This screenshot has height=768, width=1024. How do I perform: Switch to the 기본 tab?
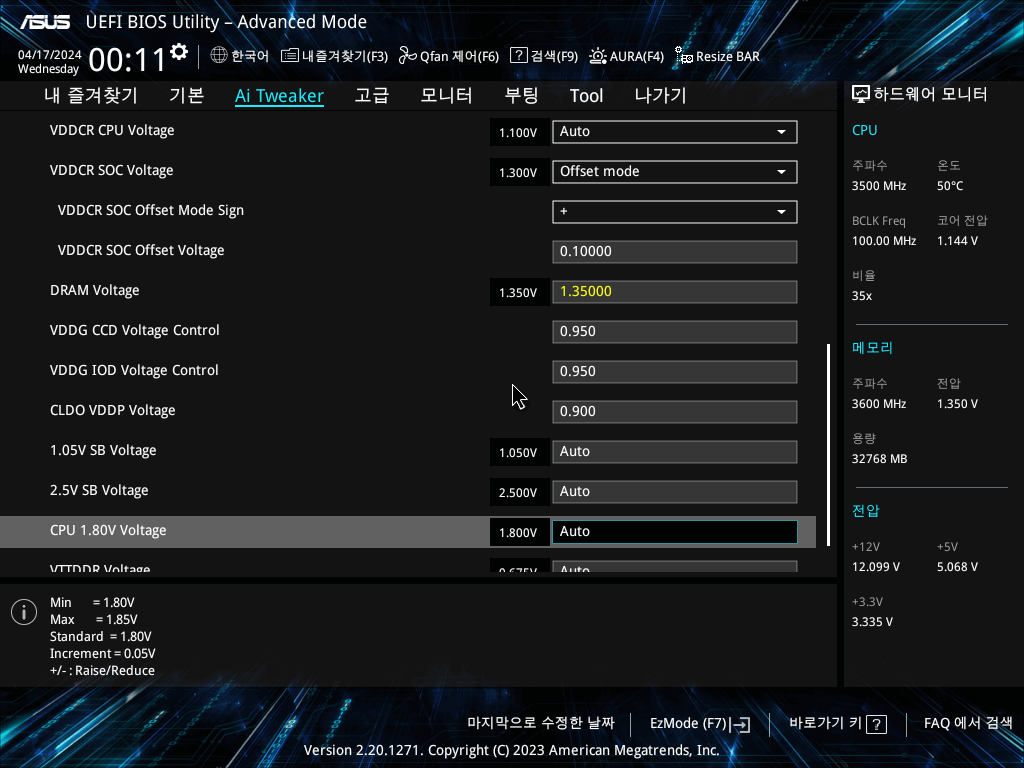click(x=187, y=96)
